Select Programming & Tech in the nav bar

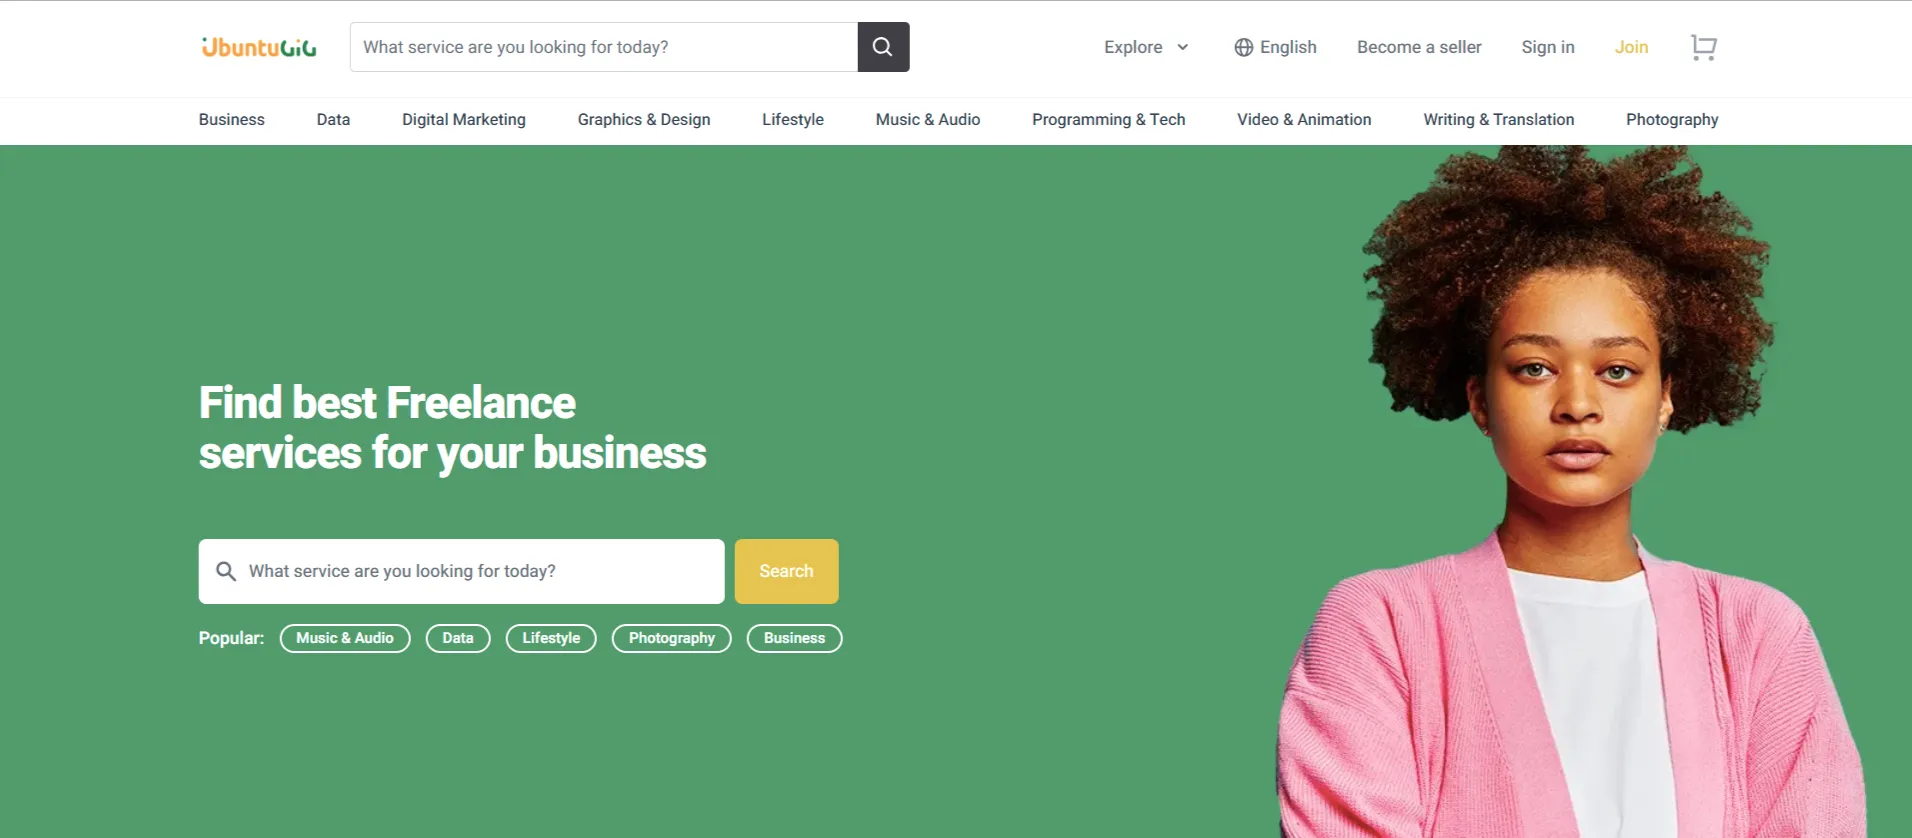click(1109, 119)
